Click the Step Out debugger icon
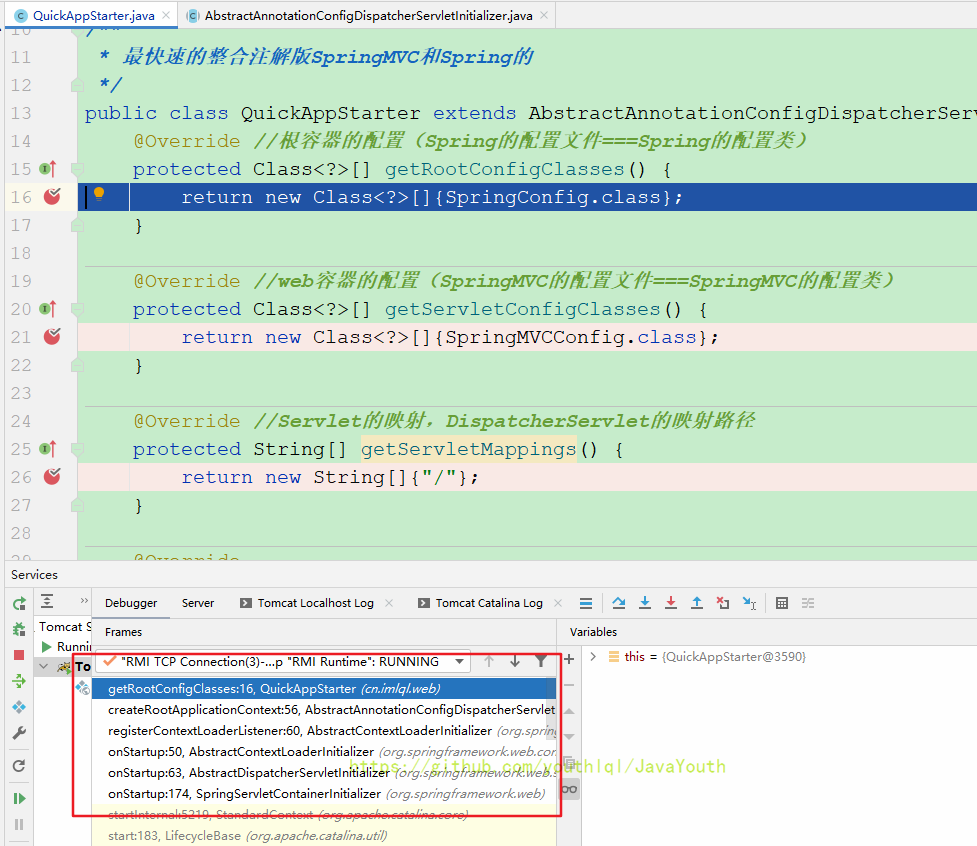Screen dimensions: 977x846 click(x=697, y=603)
